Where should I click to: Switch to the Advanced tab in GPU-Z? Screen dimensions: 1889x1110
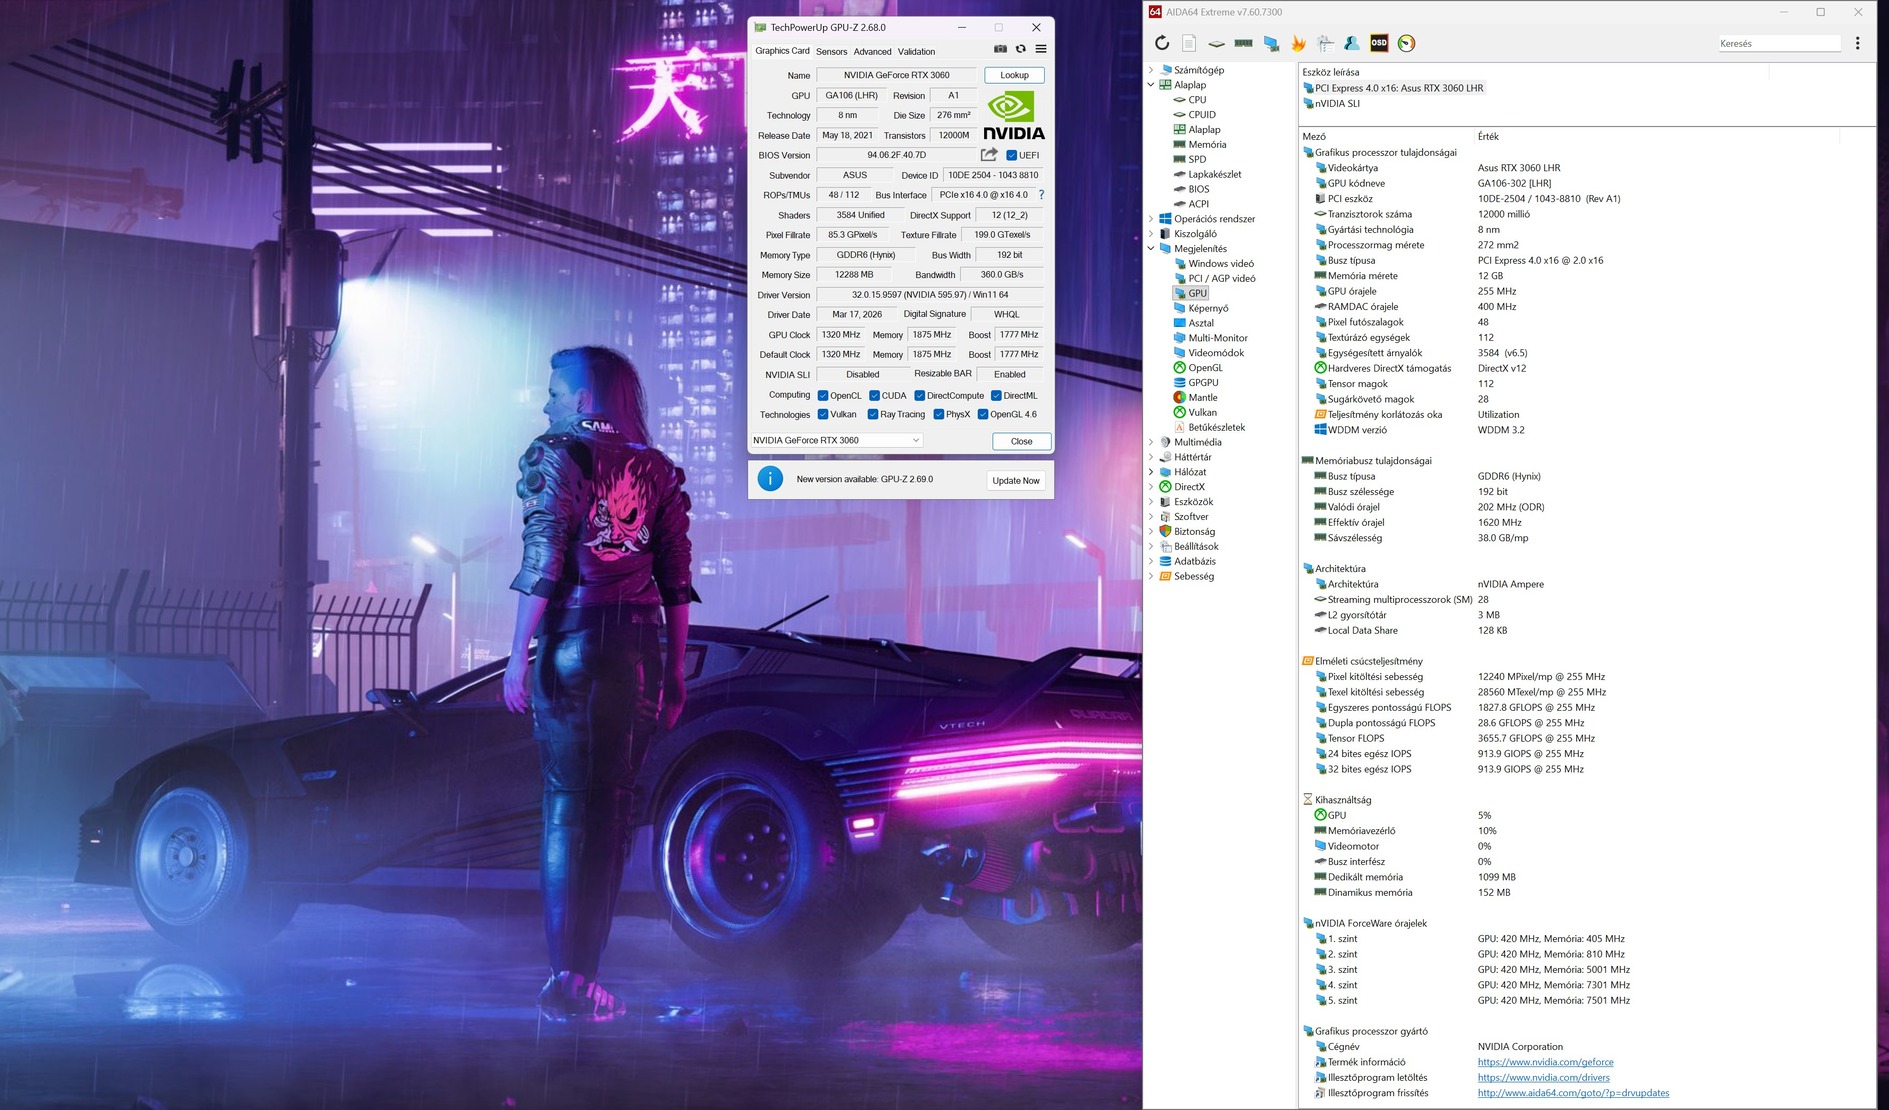click(872, 52)
